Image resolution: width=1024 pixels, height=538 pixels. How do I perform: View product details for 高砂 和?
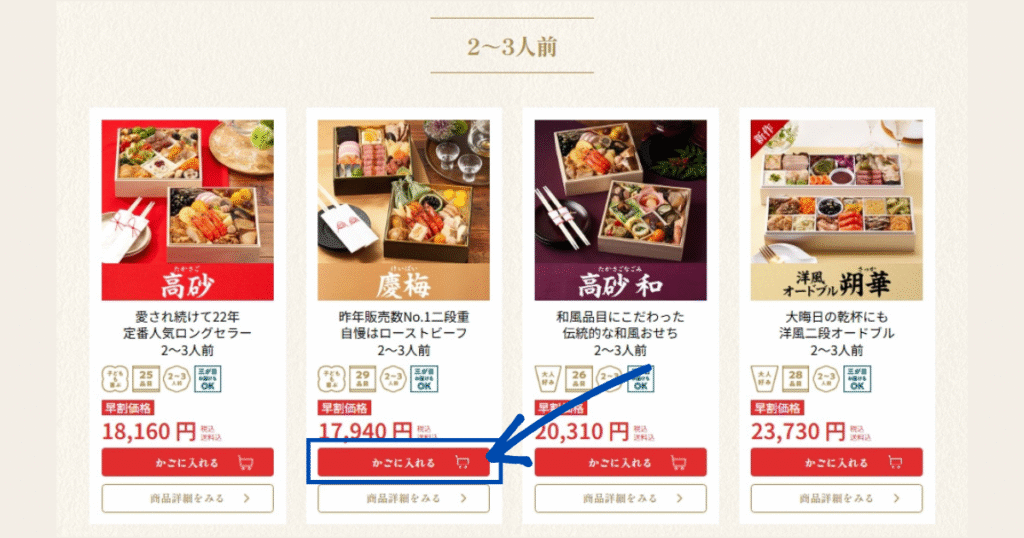coord(620,498)
